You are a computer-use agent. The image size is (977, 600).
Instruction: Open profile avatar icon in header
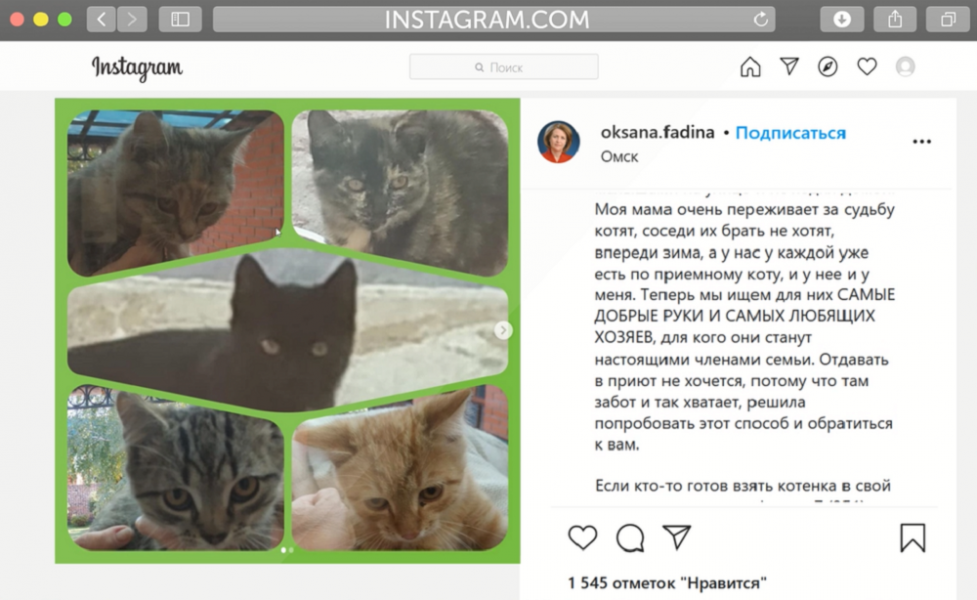click(905, 67)
